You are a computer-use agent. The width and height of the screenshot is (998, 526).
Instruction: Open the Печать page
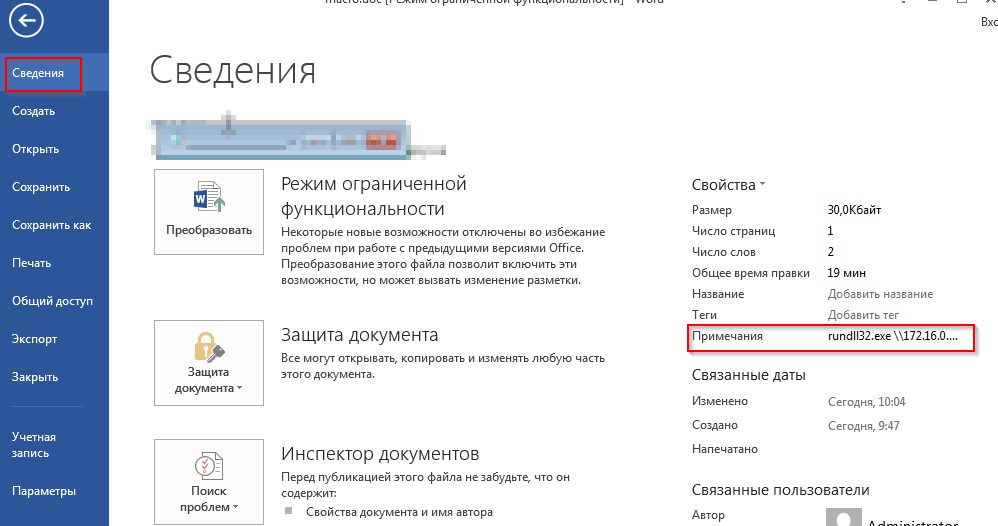[x=31, y=263]
